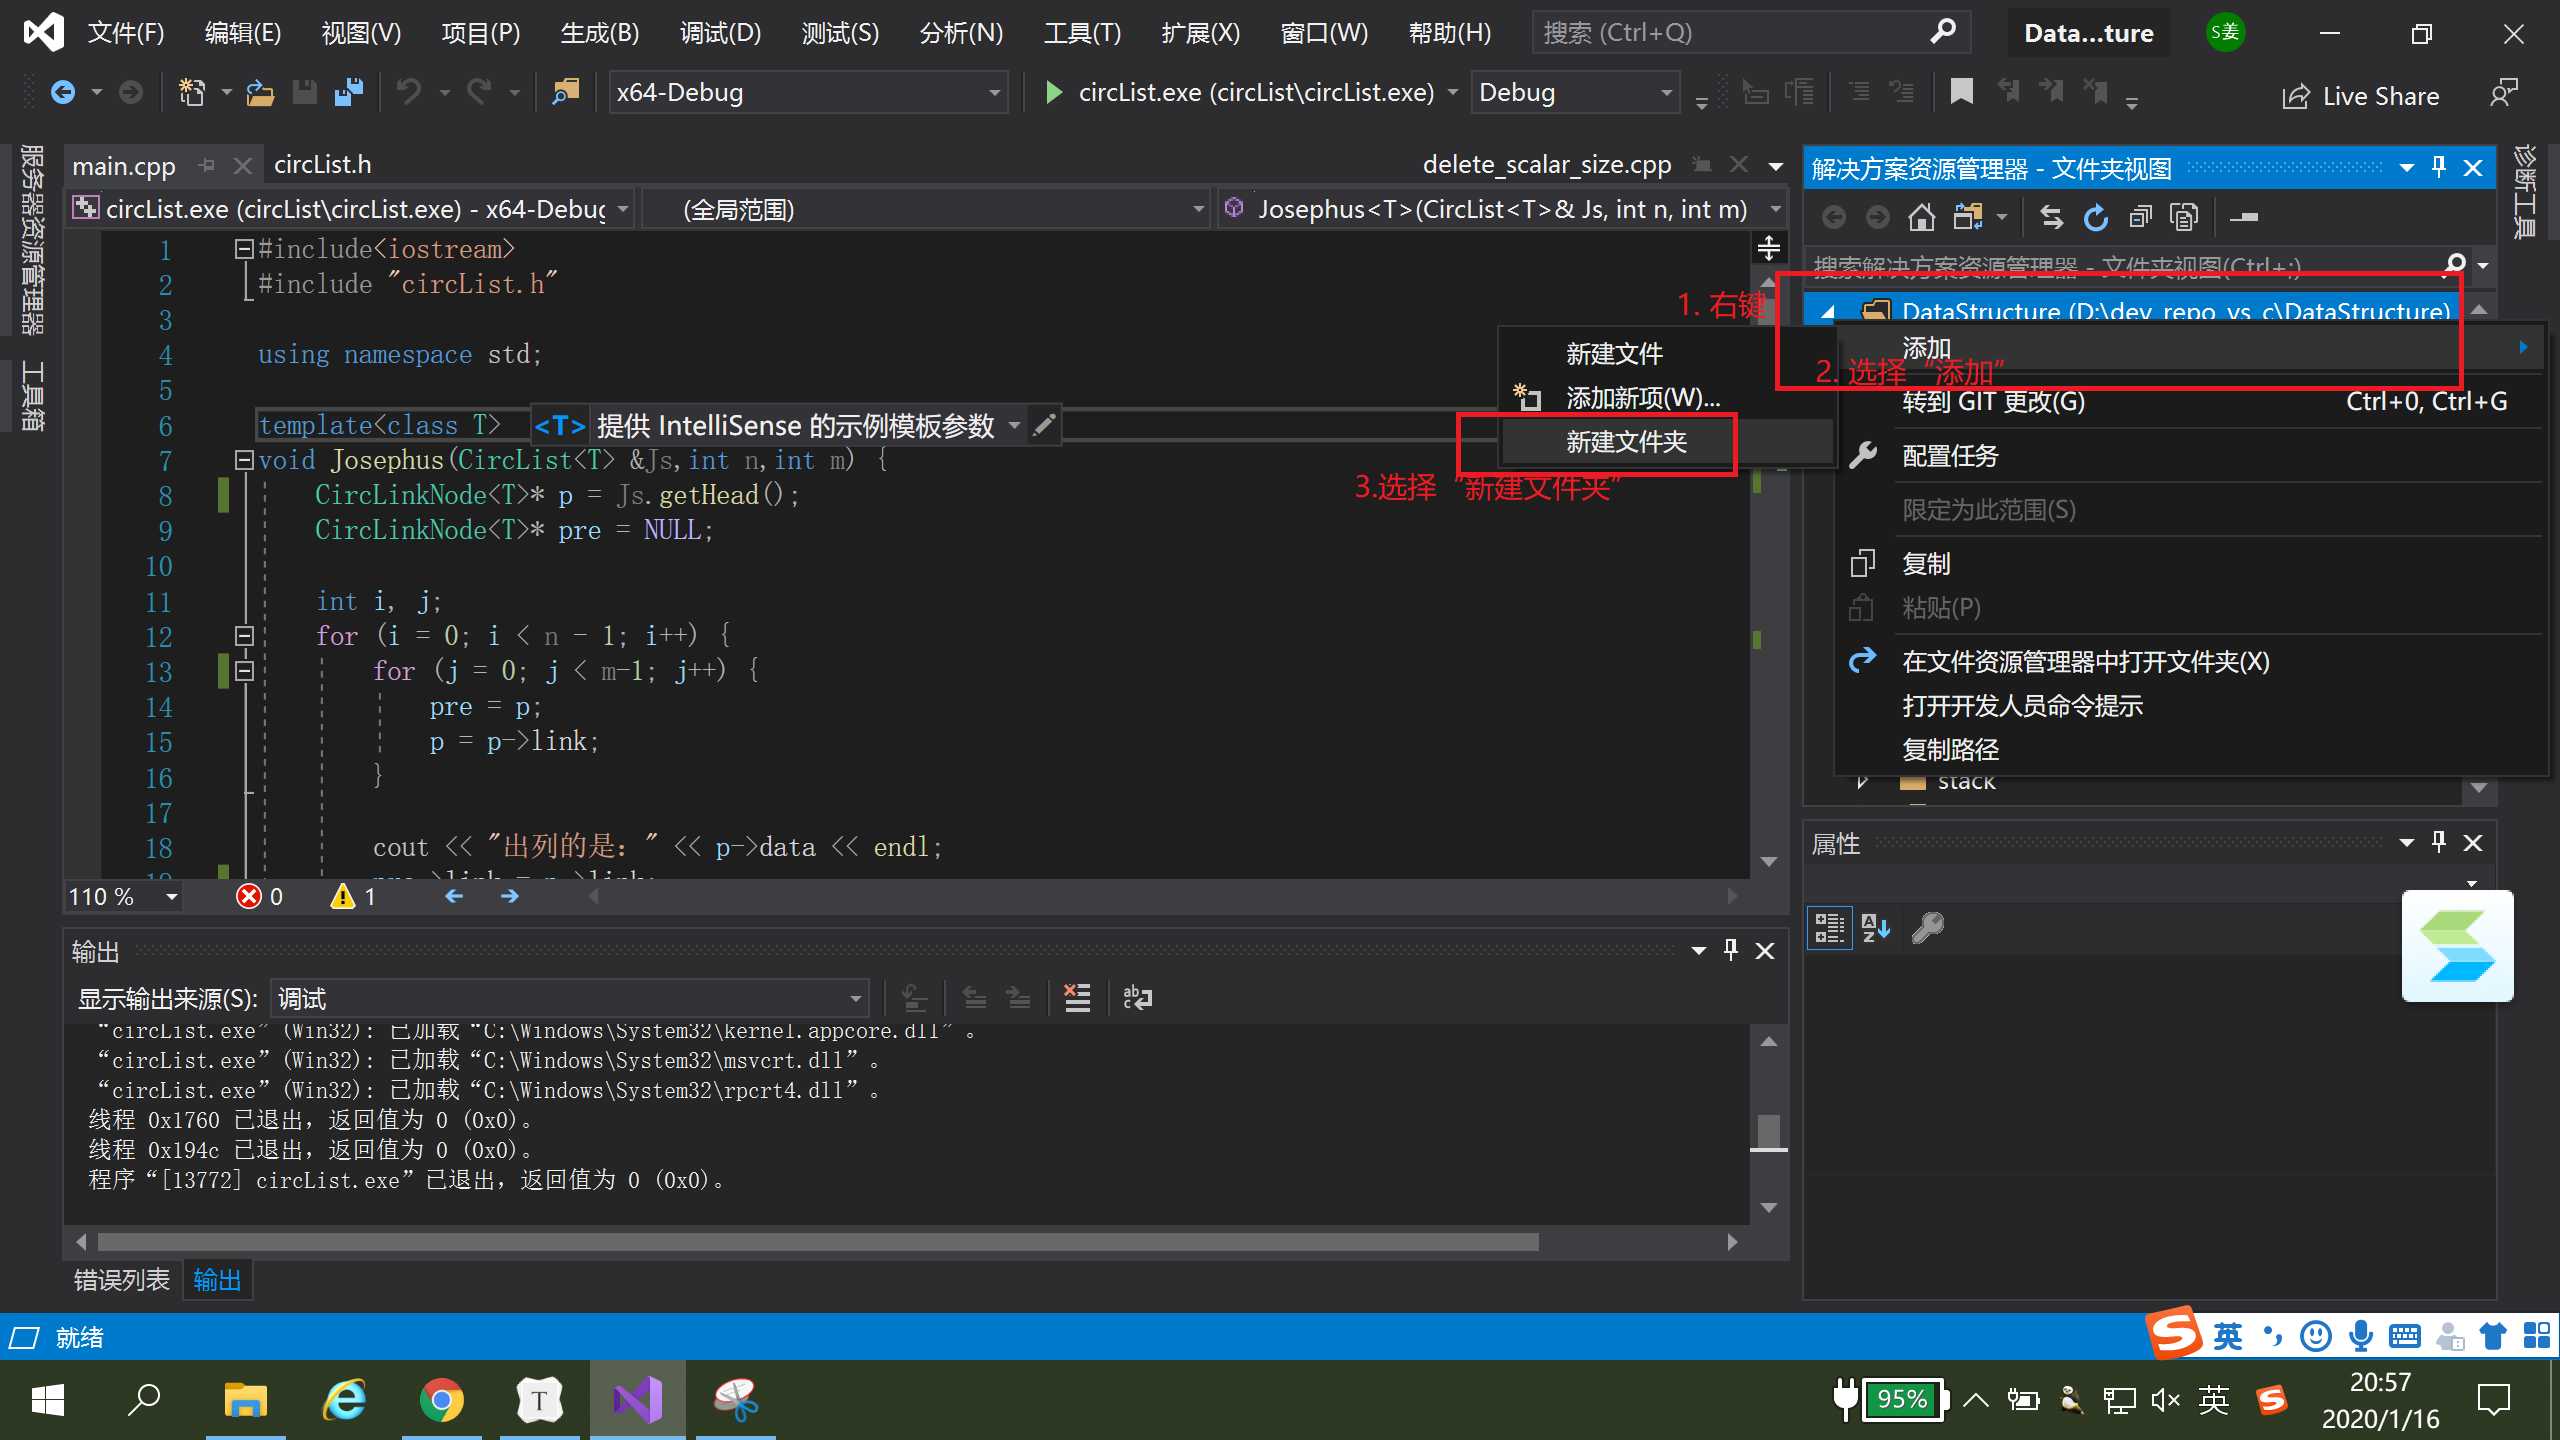The image size is (2560, 1440).
Task: Open Chrome from the Windows taskbar
Action: click(x=441, y=1400)
